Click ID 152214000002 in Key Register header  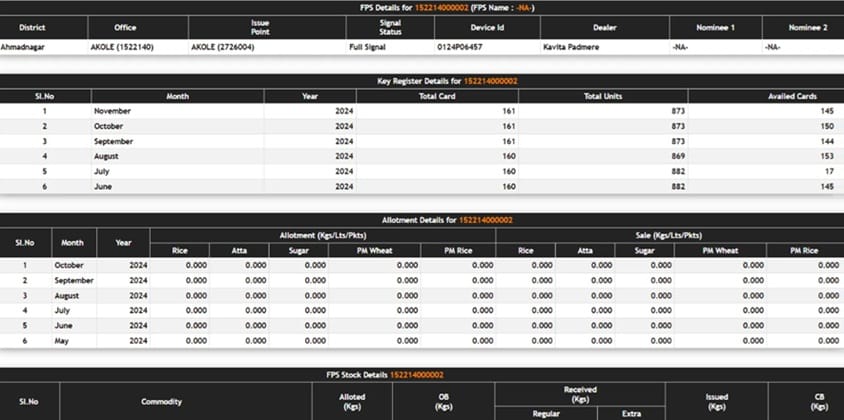coord(490,81)
